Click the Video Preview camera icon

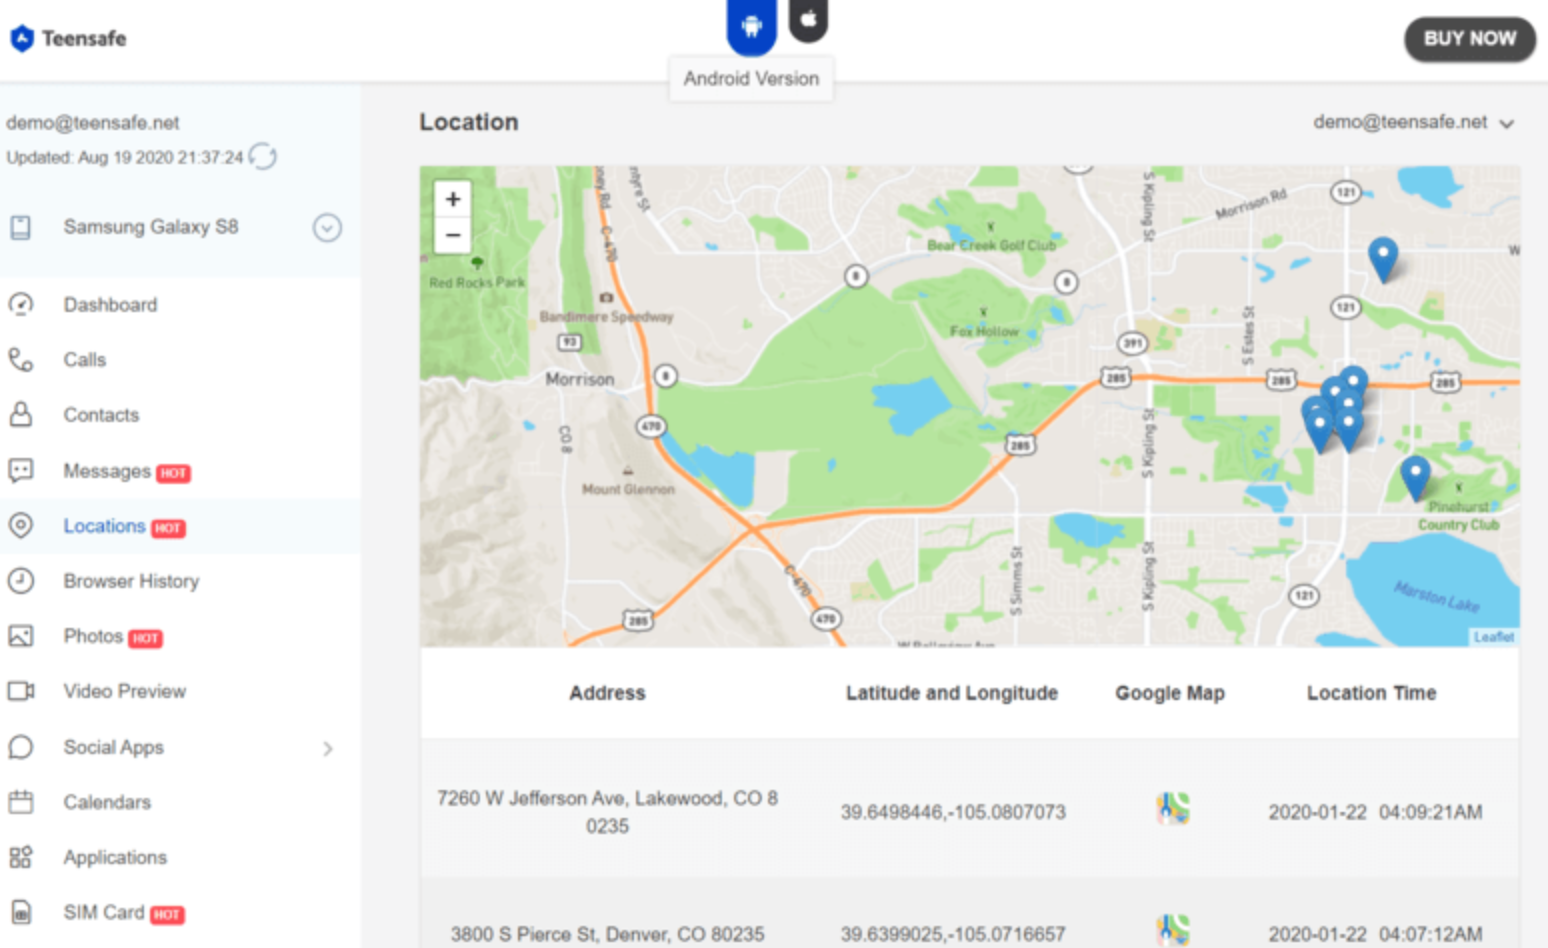coord(21,691)
